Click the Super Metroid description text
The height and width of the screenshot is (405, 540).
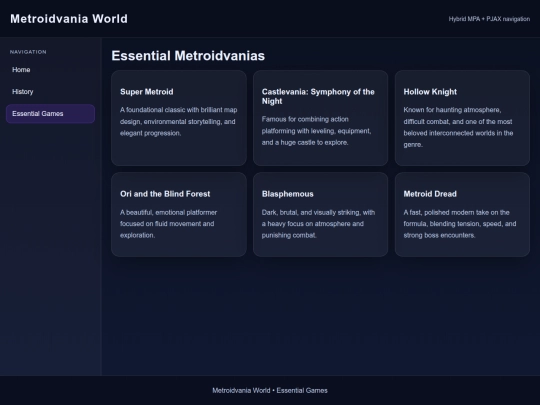click(x=178, y=122)
